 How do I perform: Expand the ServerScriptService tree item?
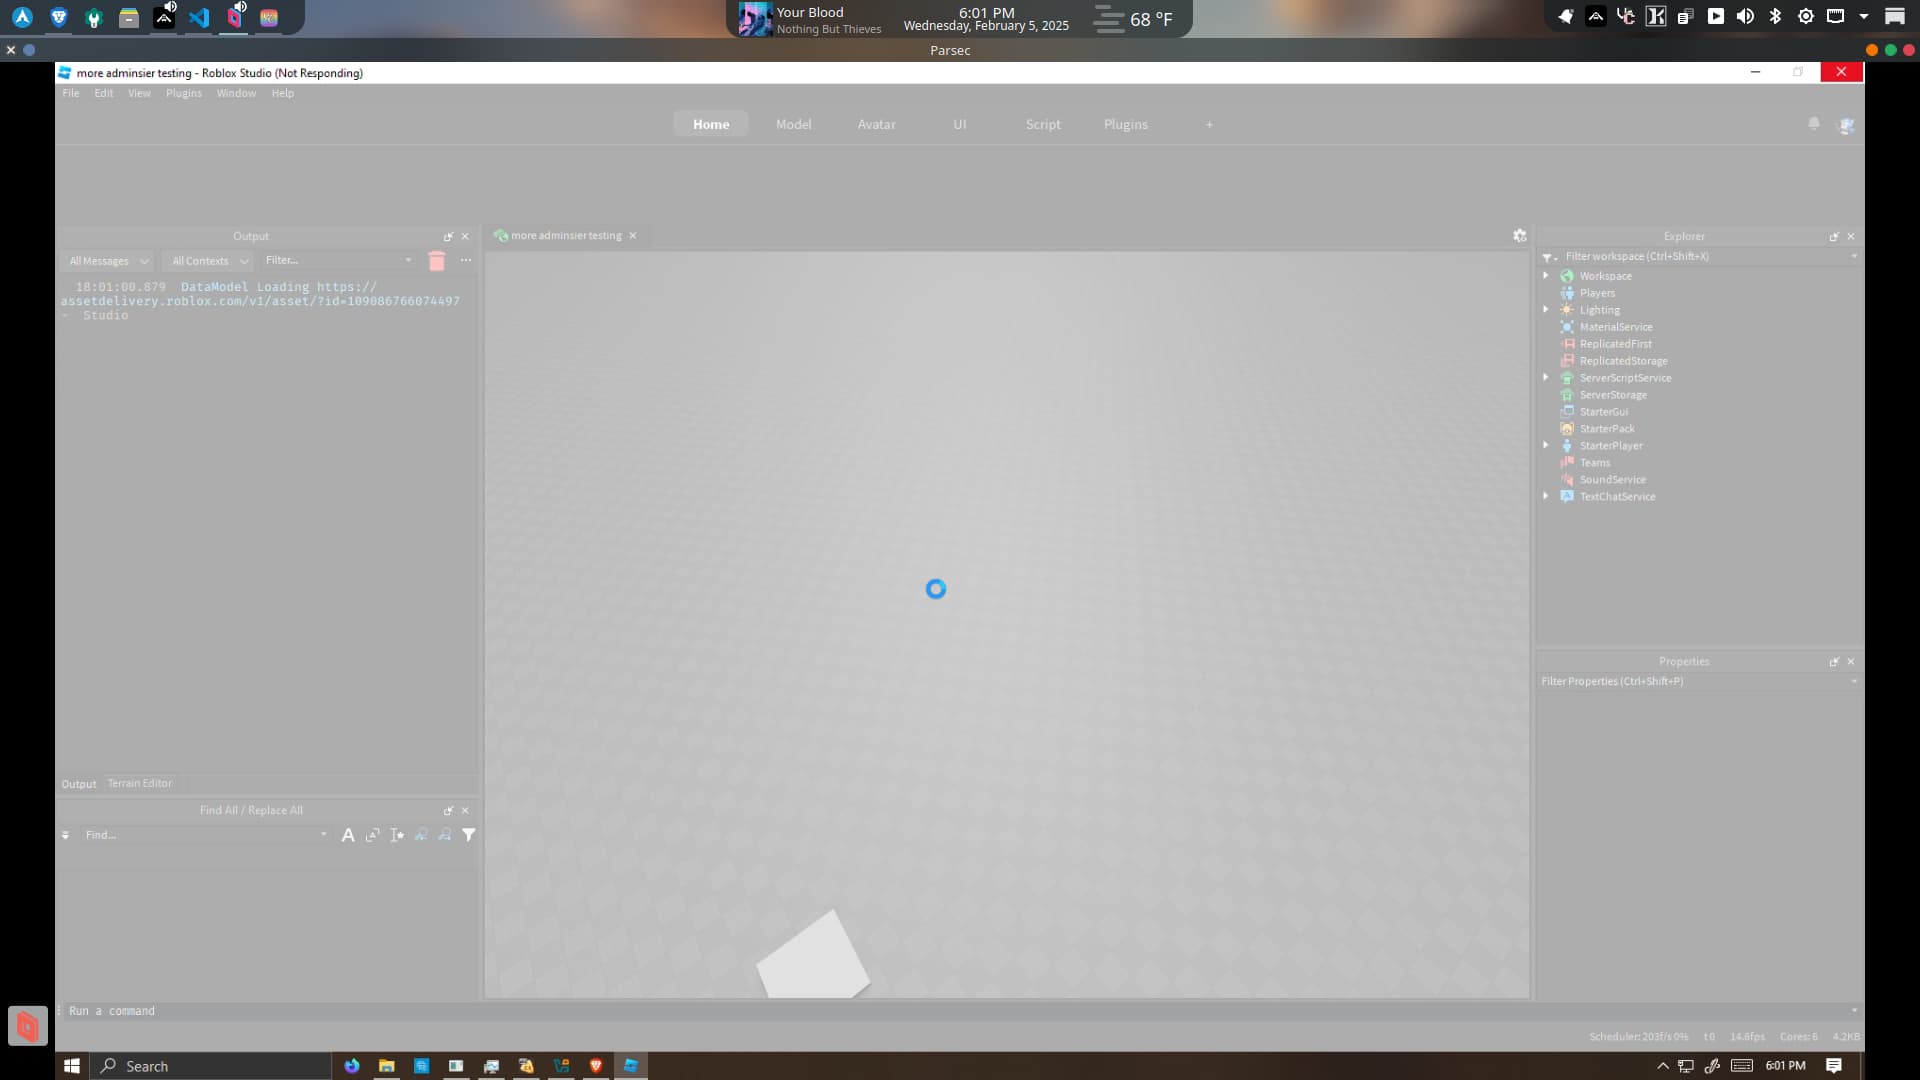[x=1548, y=377]
